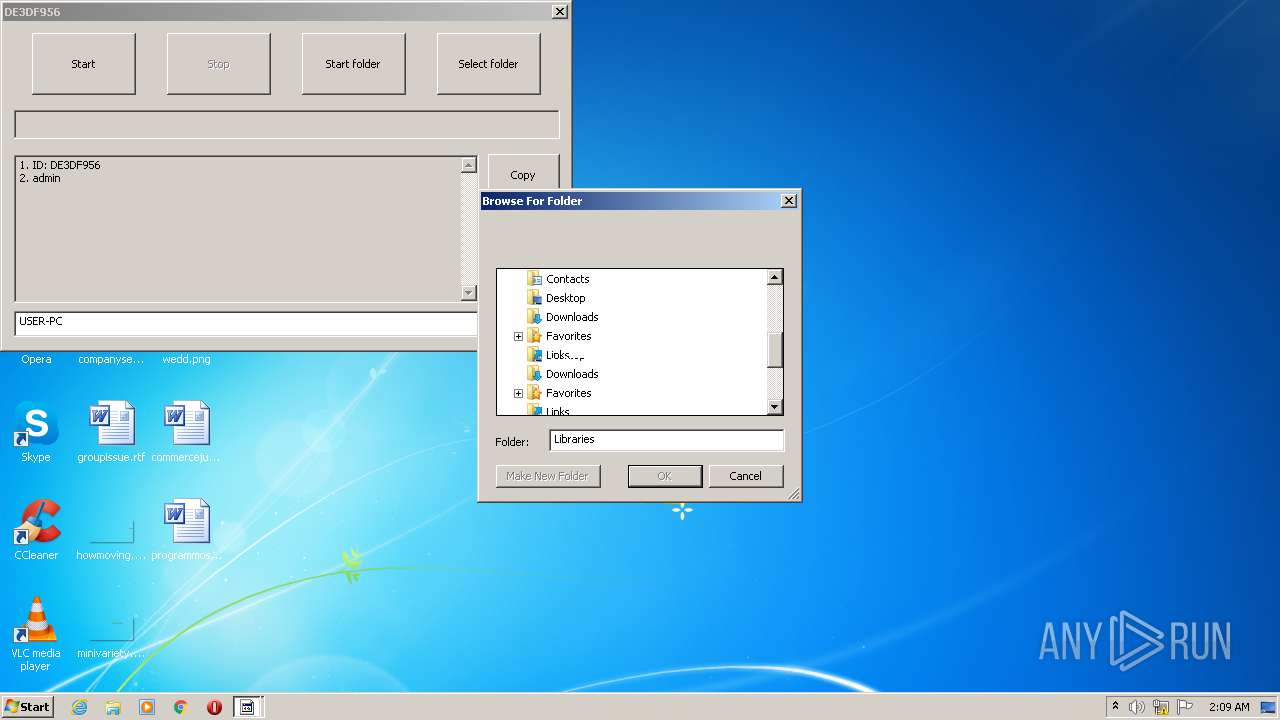1280x720 pixels.
Task: Cancel the Browse For Folder dialog
Action: (x=745, y=476)
